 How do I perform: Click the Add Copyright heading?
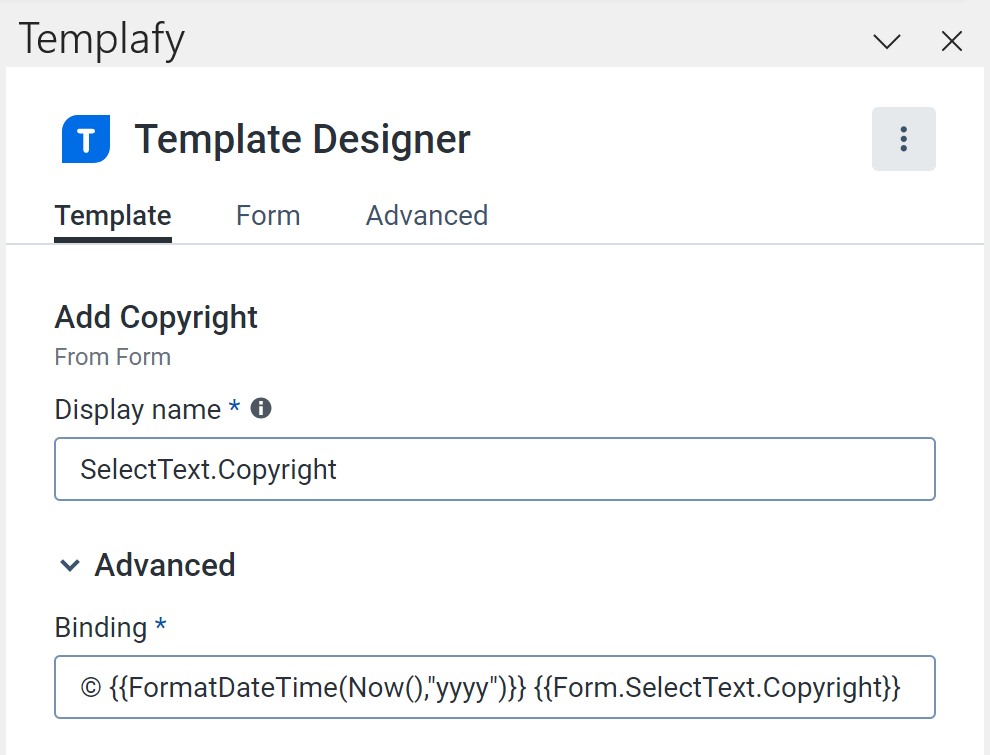pyautogui.click(x=155, y=317)
